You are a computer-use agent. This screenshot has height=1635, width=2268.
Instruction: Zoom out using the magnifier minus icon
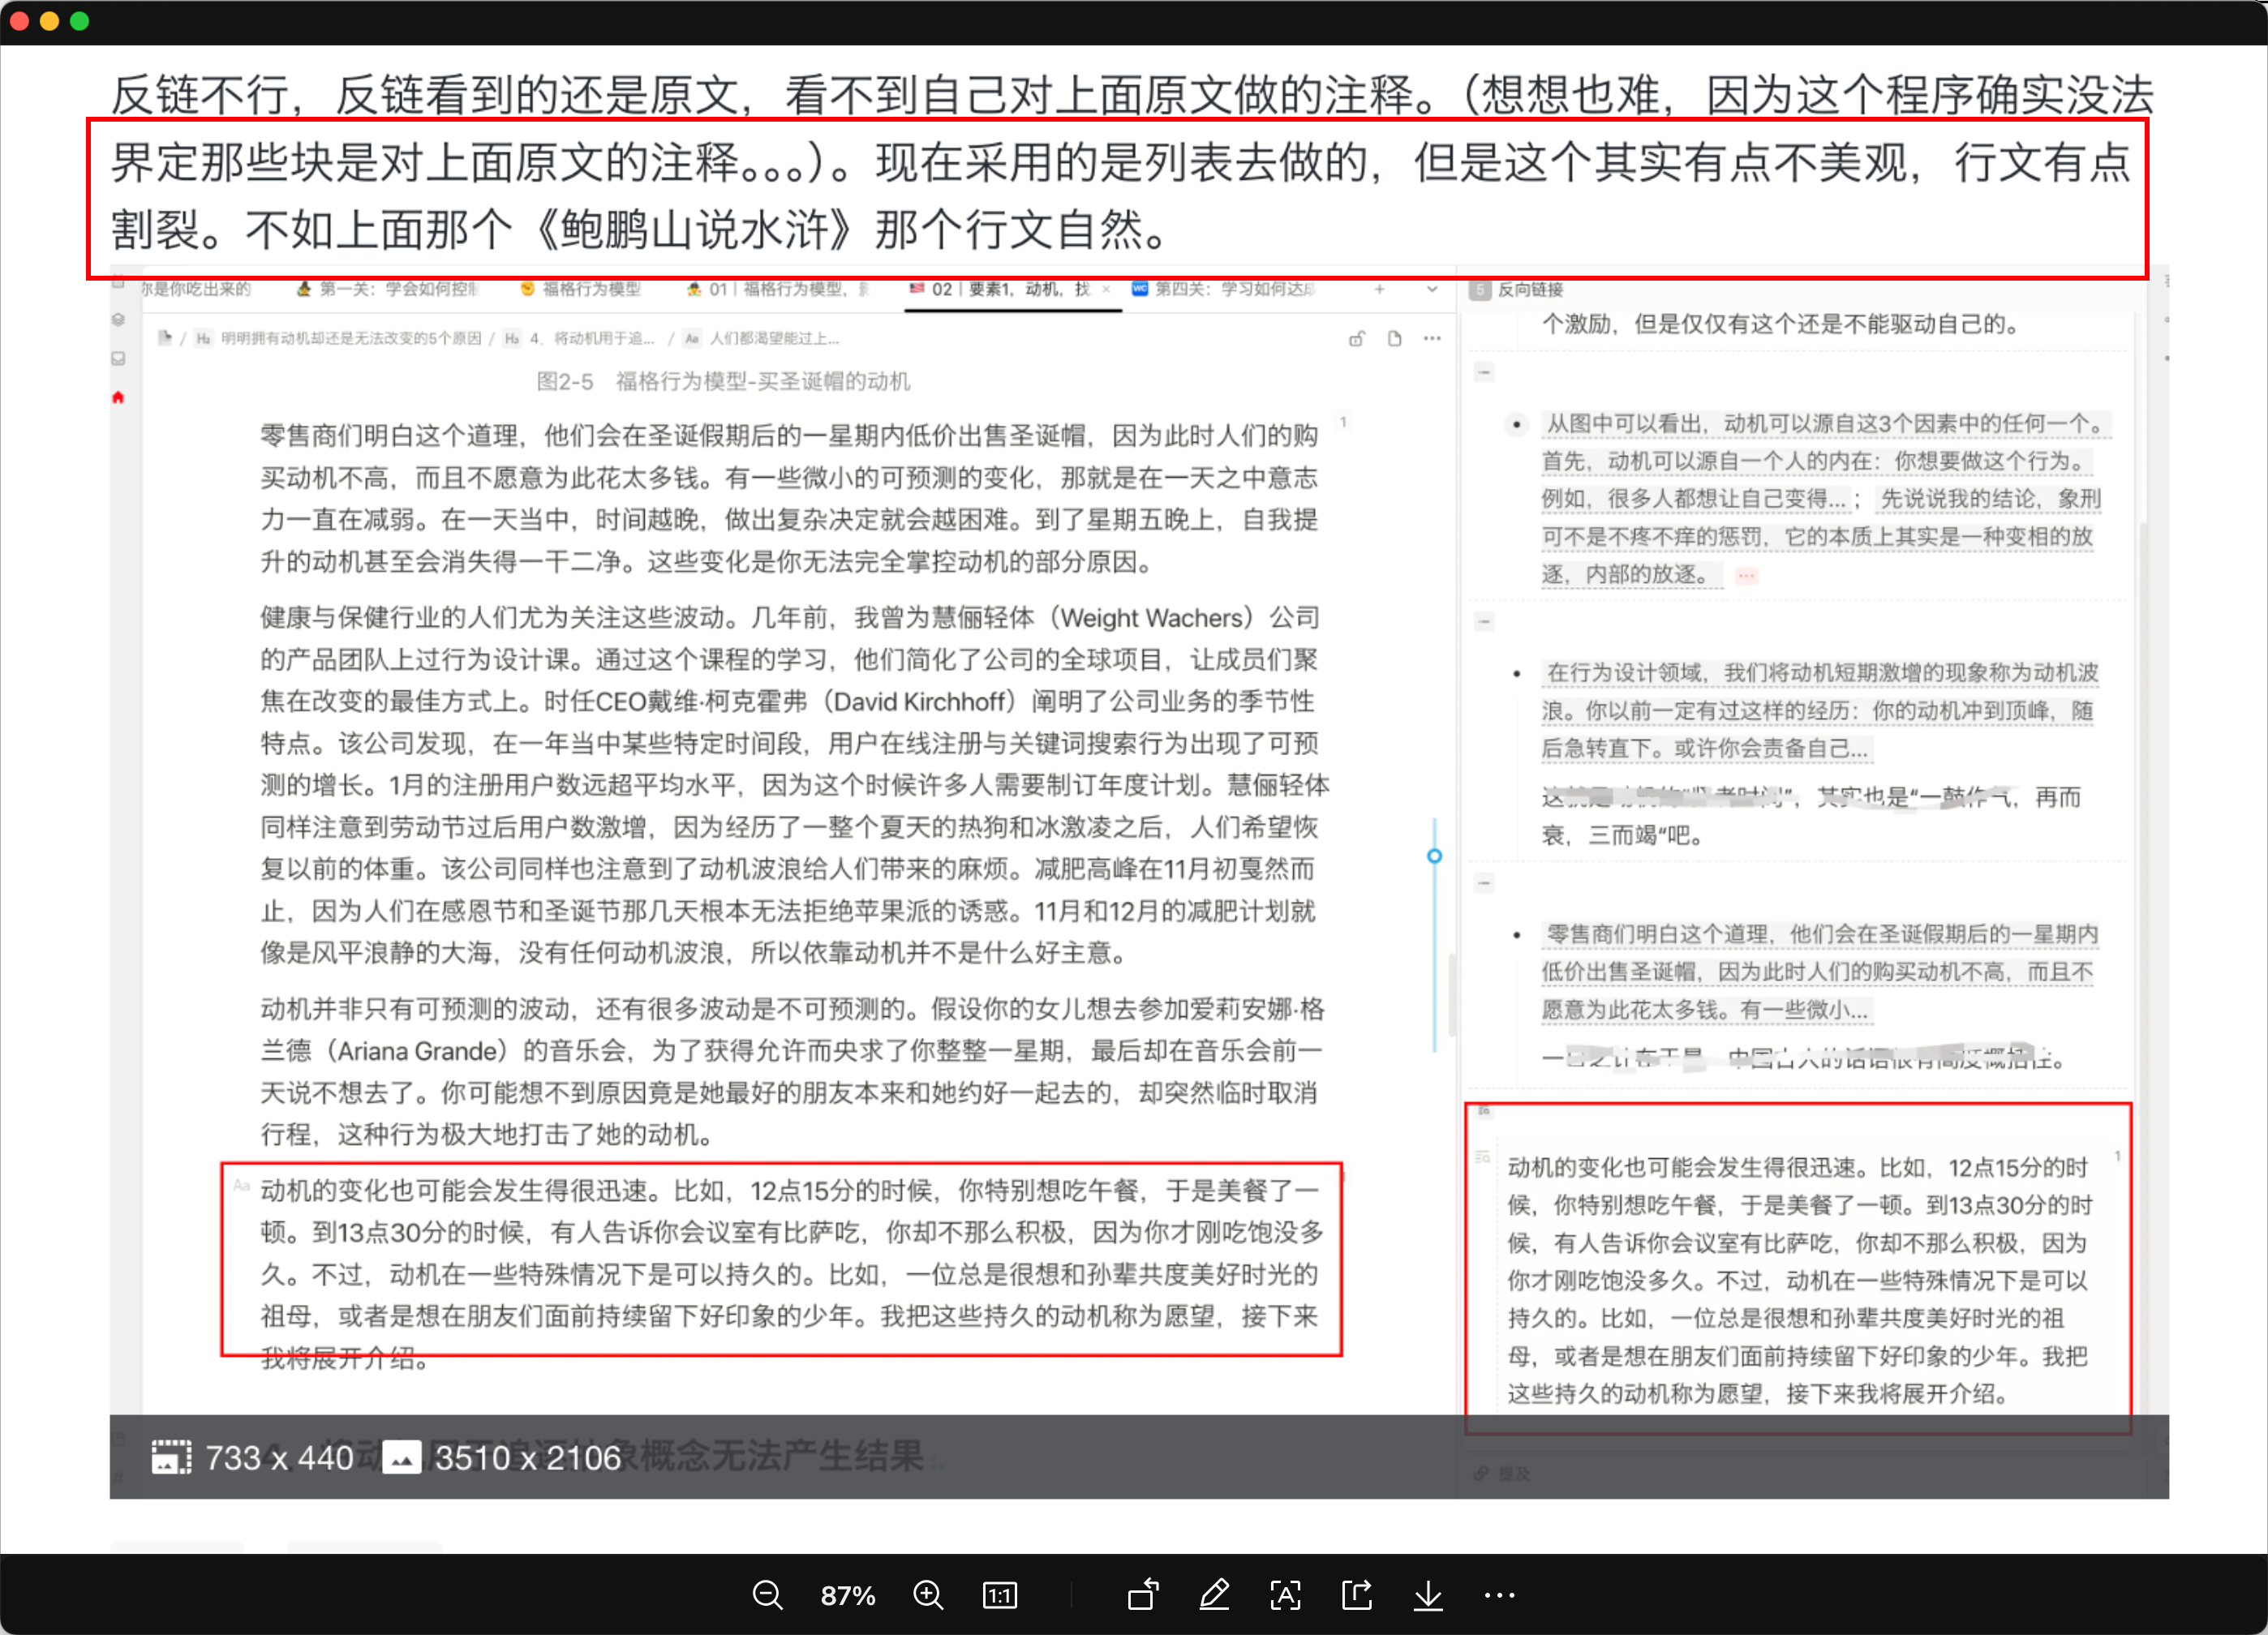pos(767,1595)
